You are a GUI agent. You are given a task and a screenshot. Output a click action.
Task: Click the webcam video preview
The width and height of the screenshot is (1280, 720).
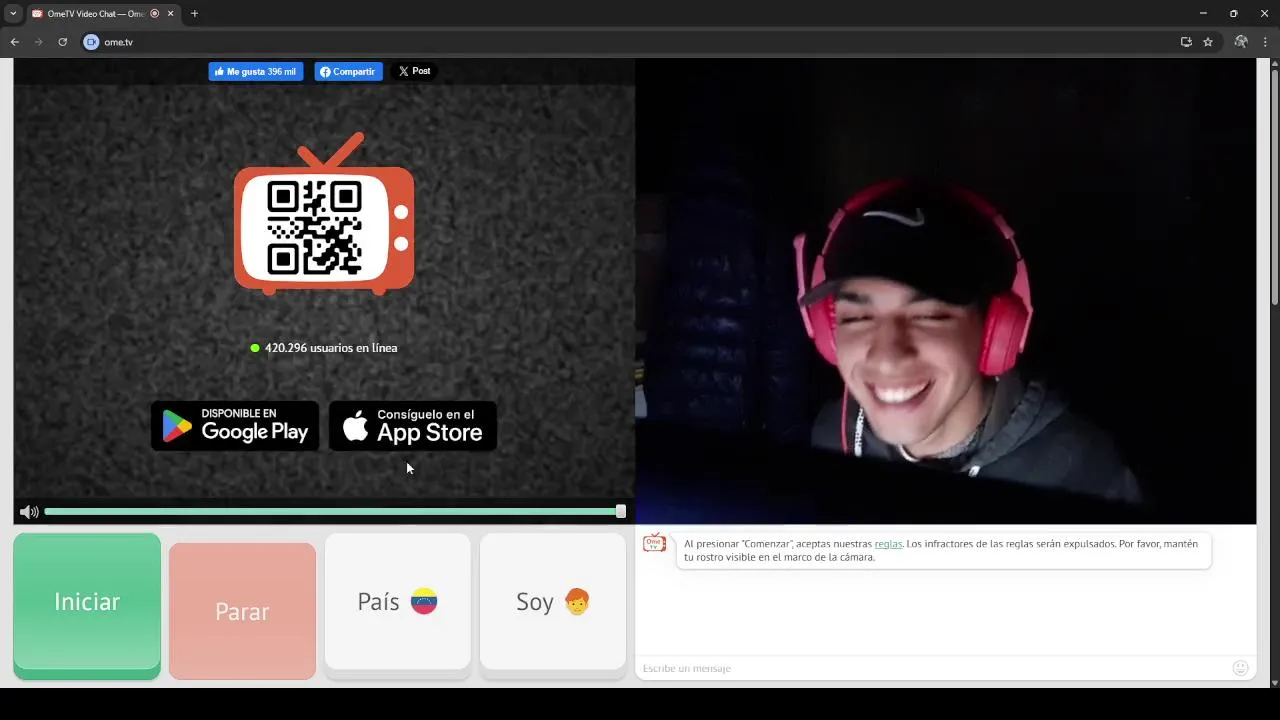tap(945, 291)
